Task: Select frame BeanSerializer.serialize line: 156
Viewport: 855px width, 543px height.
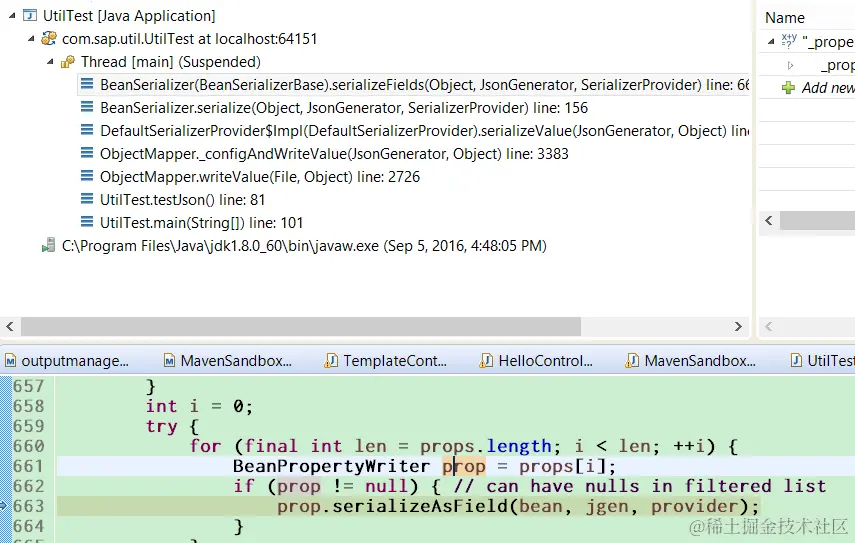Action: [x=344, y=108]
